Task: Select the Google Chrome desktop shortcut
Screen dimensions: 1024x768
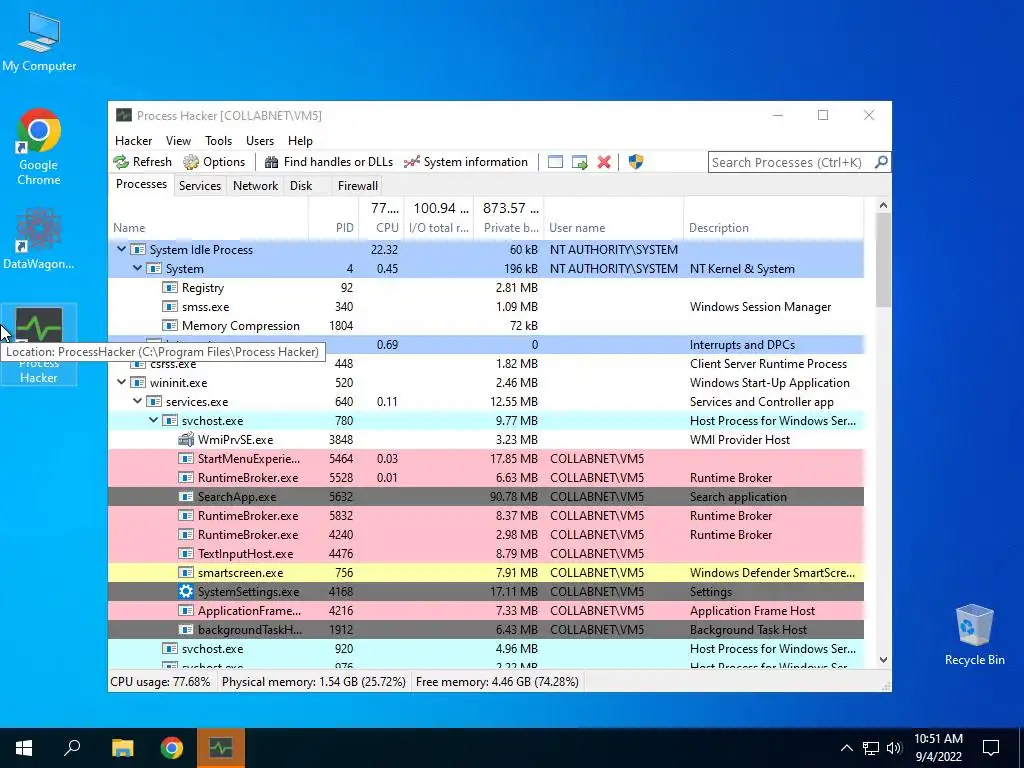Action: coord(39,146)
